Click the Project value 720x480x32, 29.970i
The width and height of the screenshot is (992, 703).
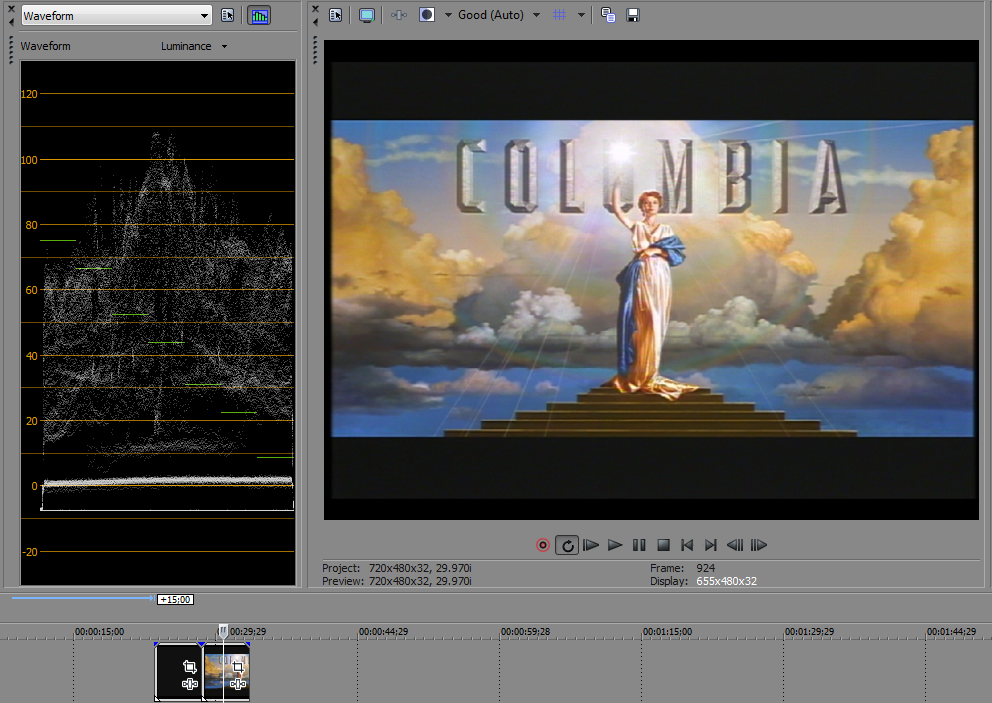[420, 568]
